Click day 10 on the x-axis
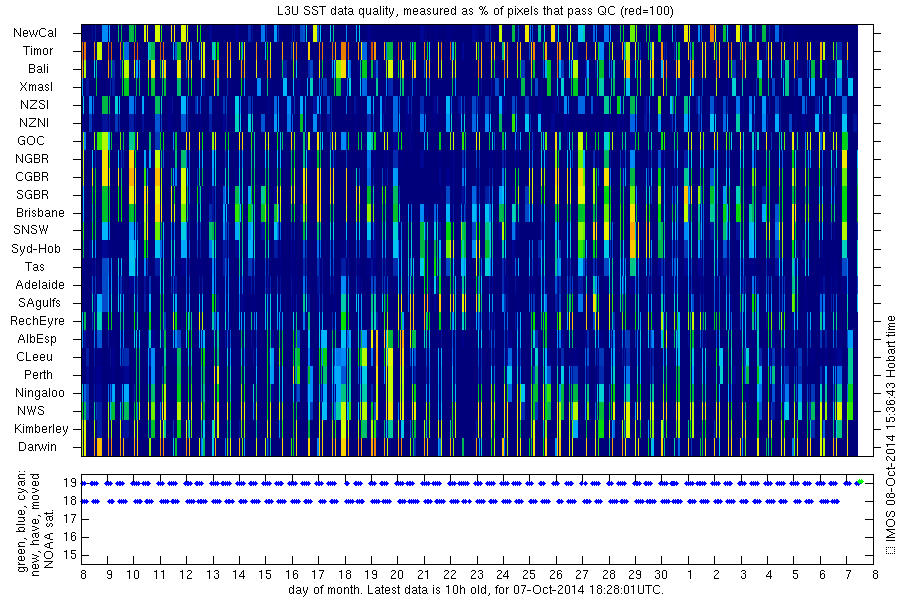 (x=133, y=575)
